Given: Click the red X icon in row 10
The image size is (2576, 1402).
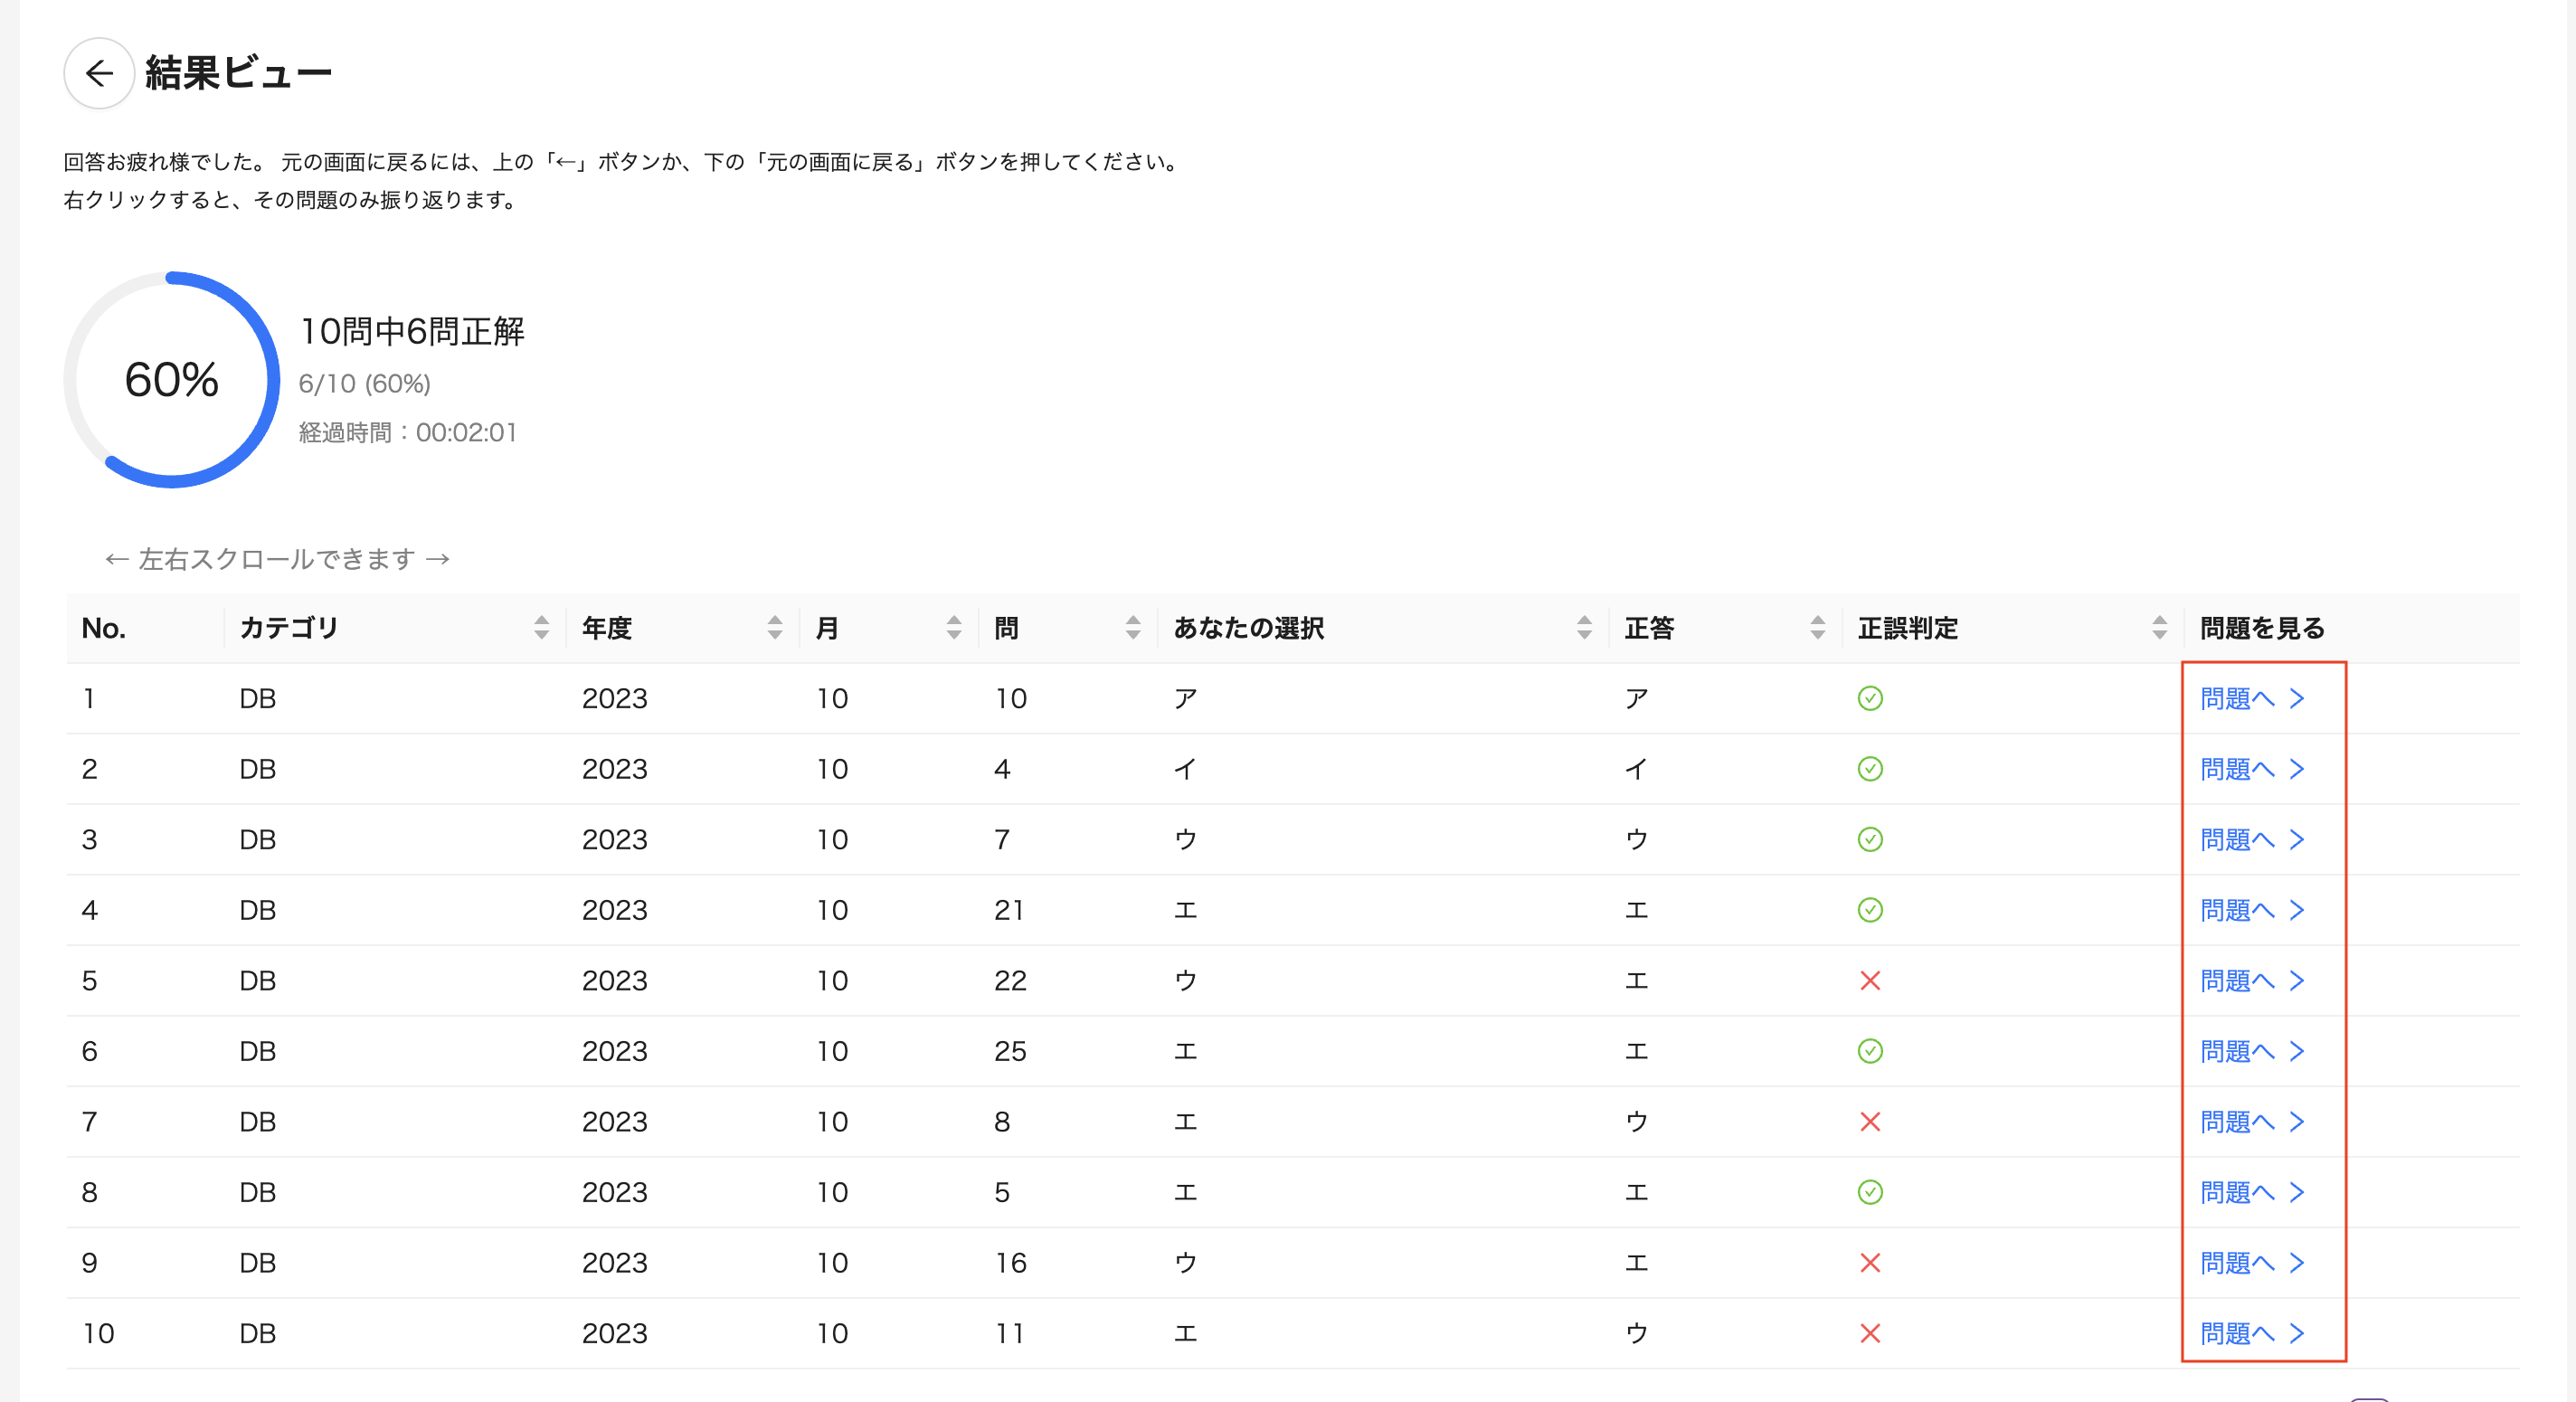Looking at the screenshot, I should [1869, 1333].
